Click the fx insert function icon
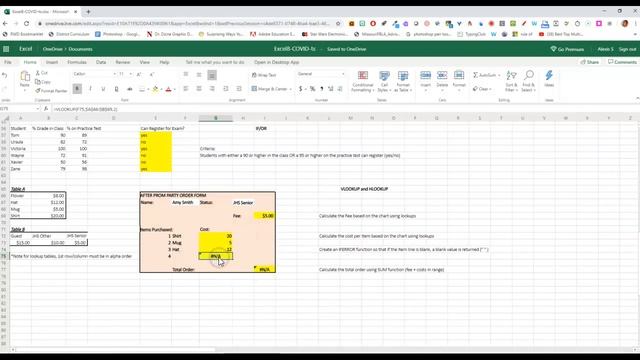Image resolution: width=640 pixels, height=360 pixels. coord(46,109)
